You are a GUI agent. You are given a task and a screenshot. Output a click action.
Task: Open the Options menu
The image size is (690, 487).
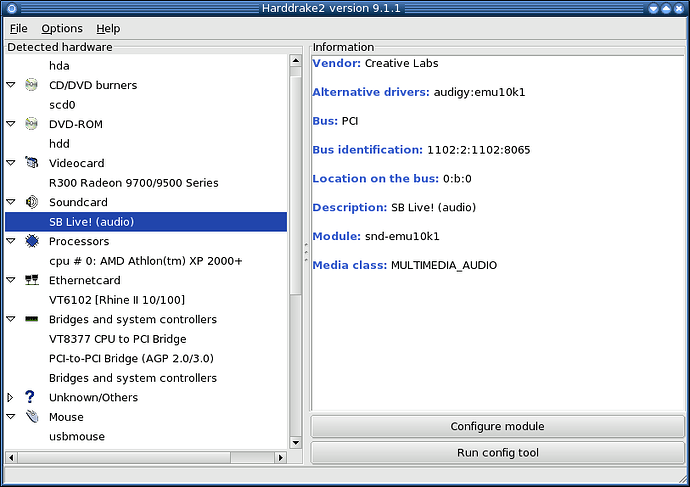click(x=62, y=29)
